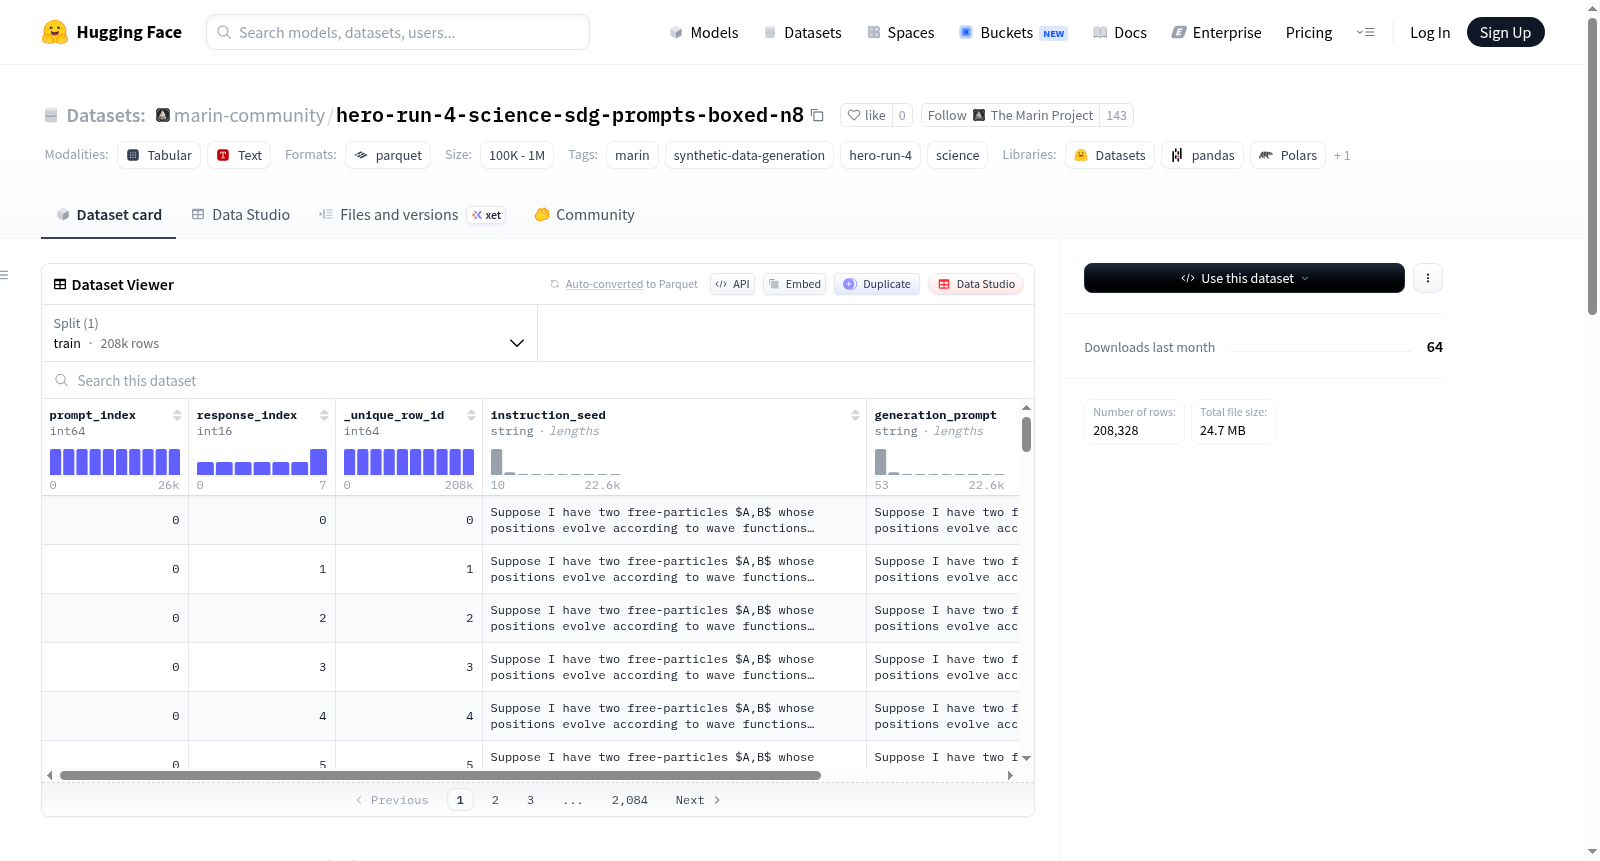Sort the response_index column
Screen dimensions: 1600x861
pos(324,415)
